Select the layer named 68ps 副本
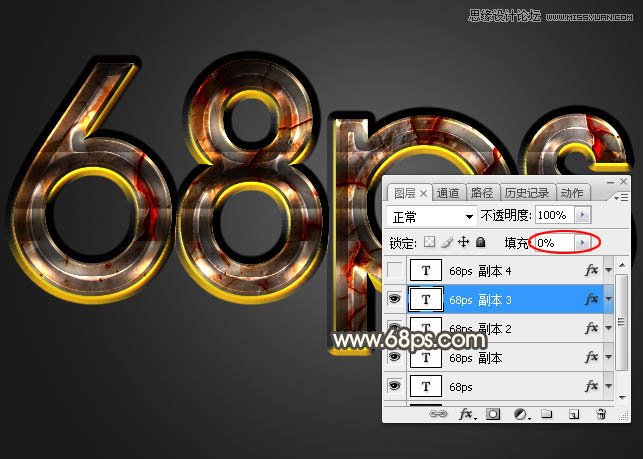Image resolution: width=643 pixels, height=459 pixels. pyautogui.click(x=476, y=358)
